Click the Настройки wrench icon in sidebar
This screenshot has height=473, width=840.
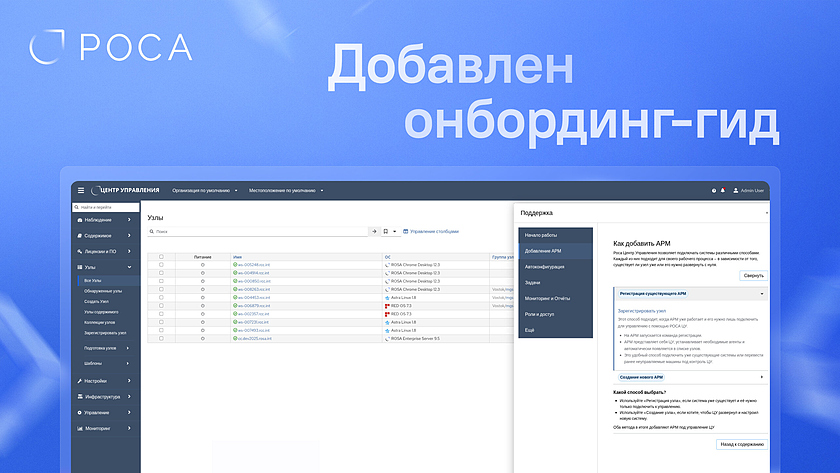point(79,381)
